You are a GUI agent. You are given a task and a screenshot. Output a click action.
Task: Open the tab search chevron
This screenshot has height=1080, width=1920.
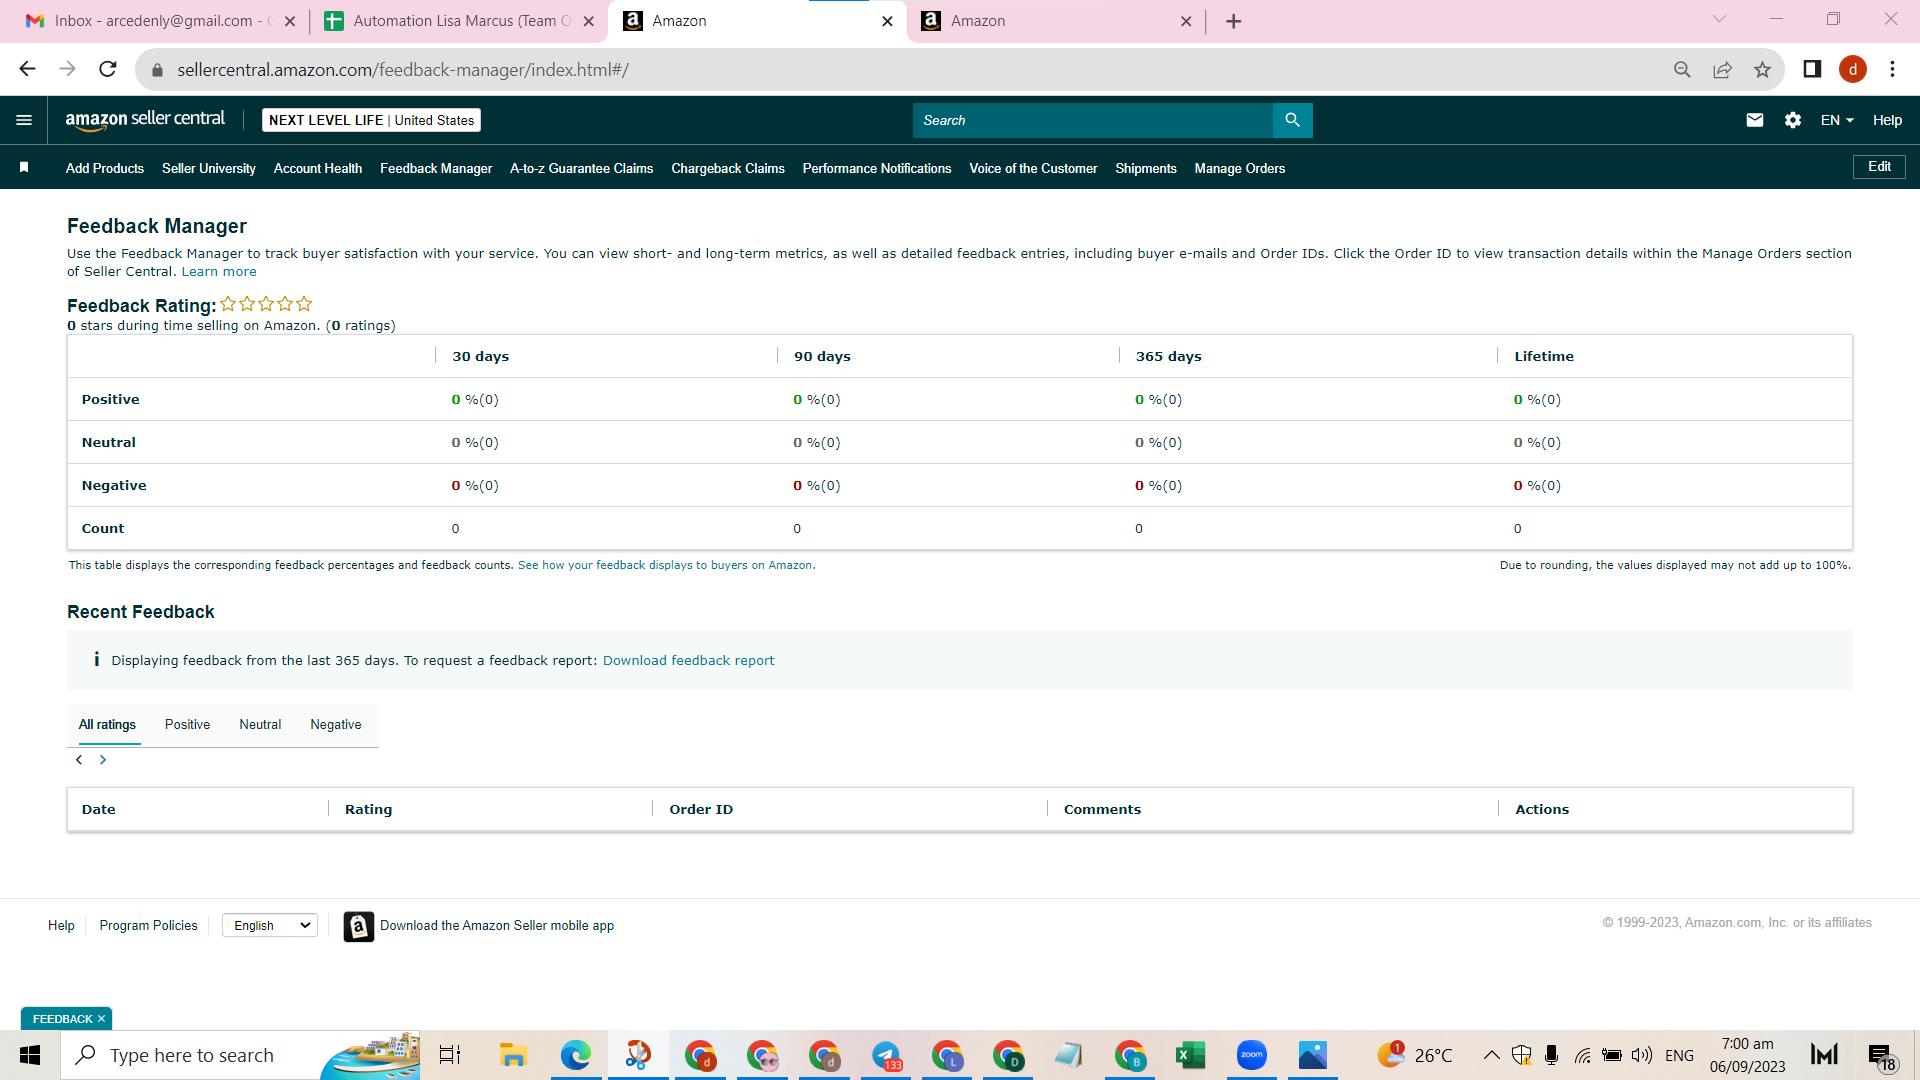point(1719,19)
